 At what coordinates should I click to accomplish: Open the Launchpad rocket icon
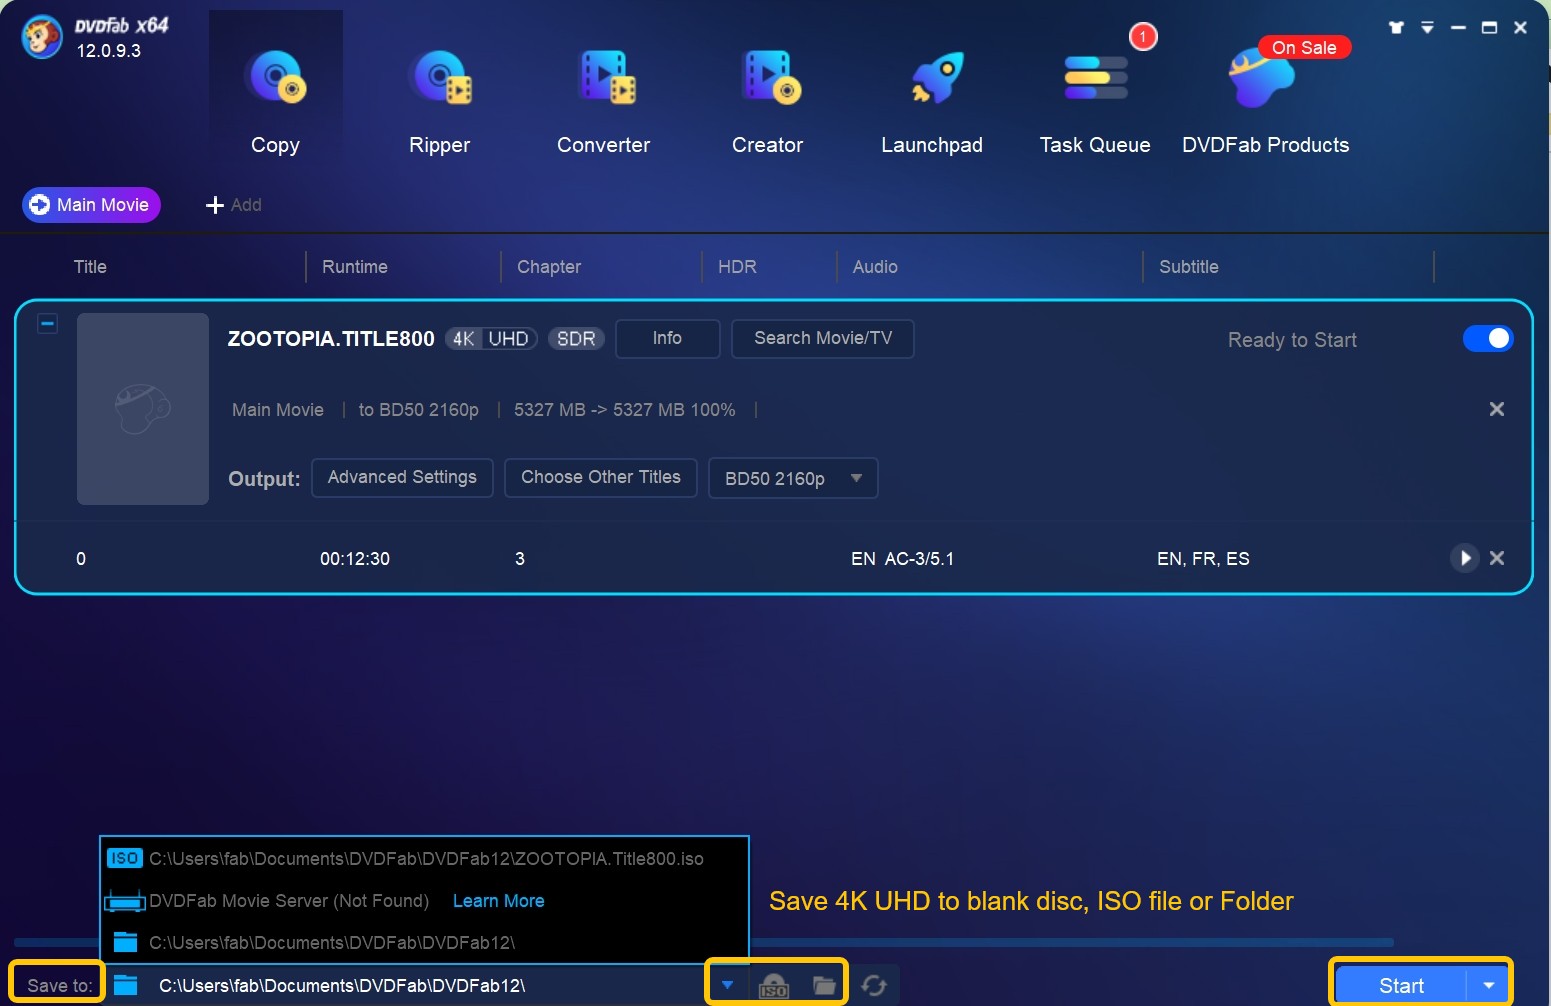(x=937, y=78)
